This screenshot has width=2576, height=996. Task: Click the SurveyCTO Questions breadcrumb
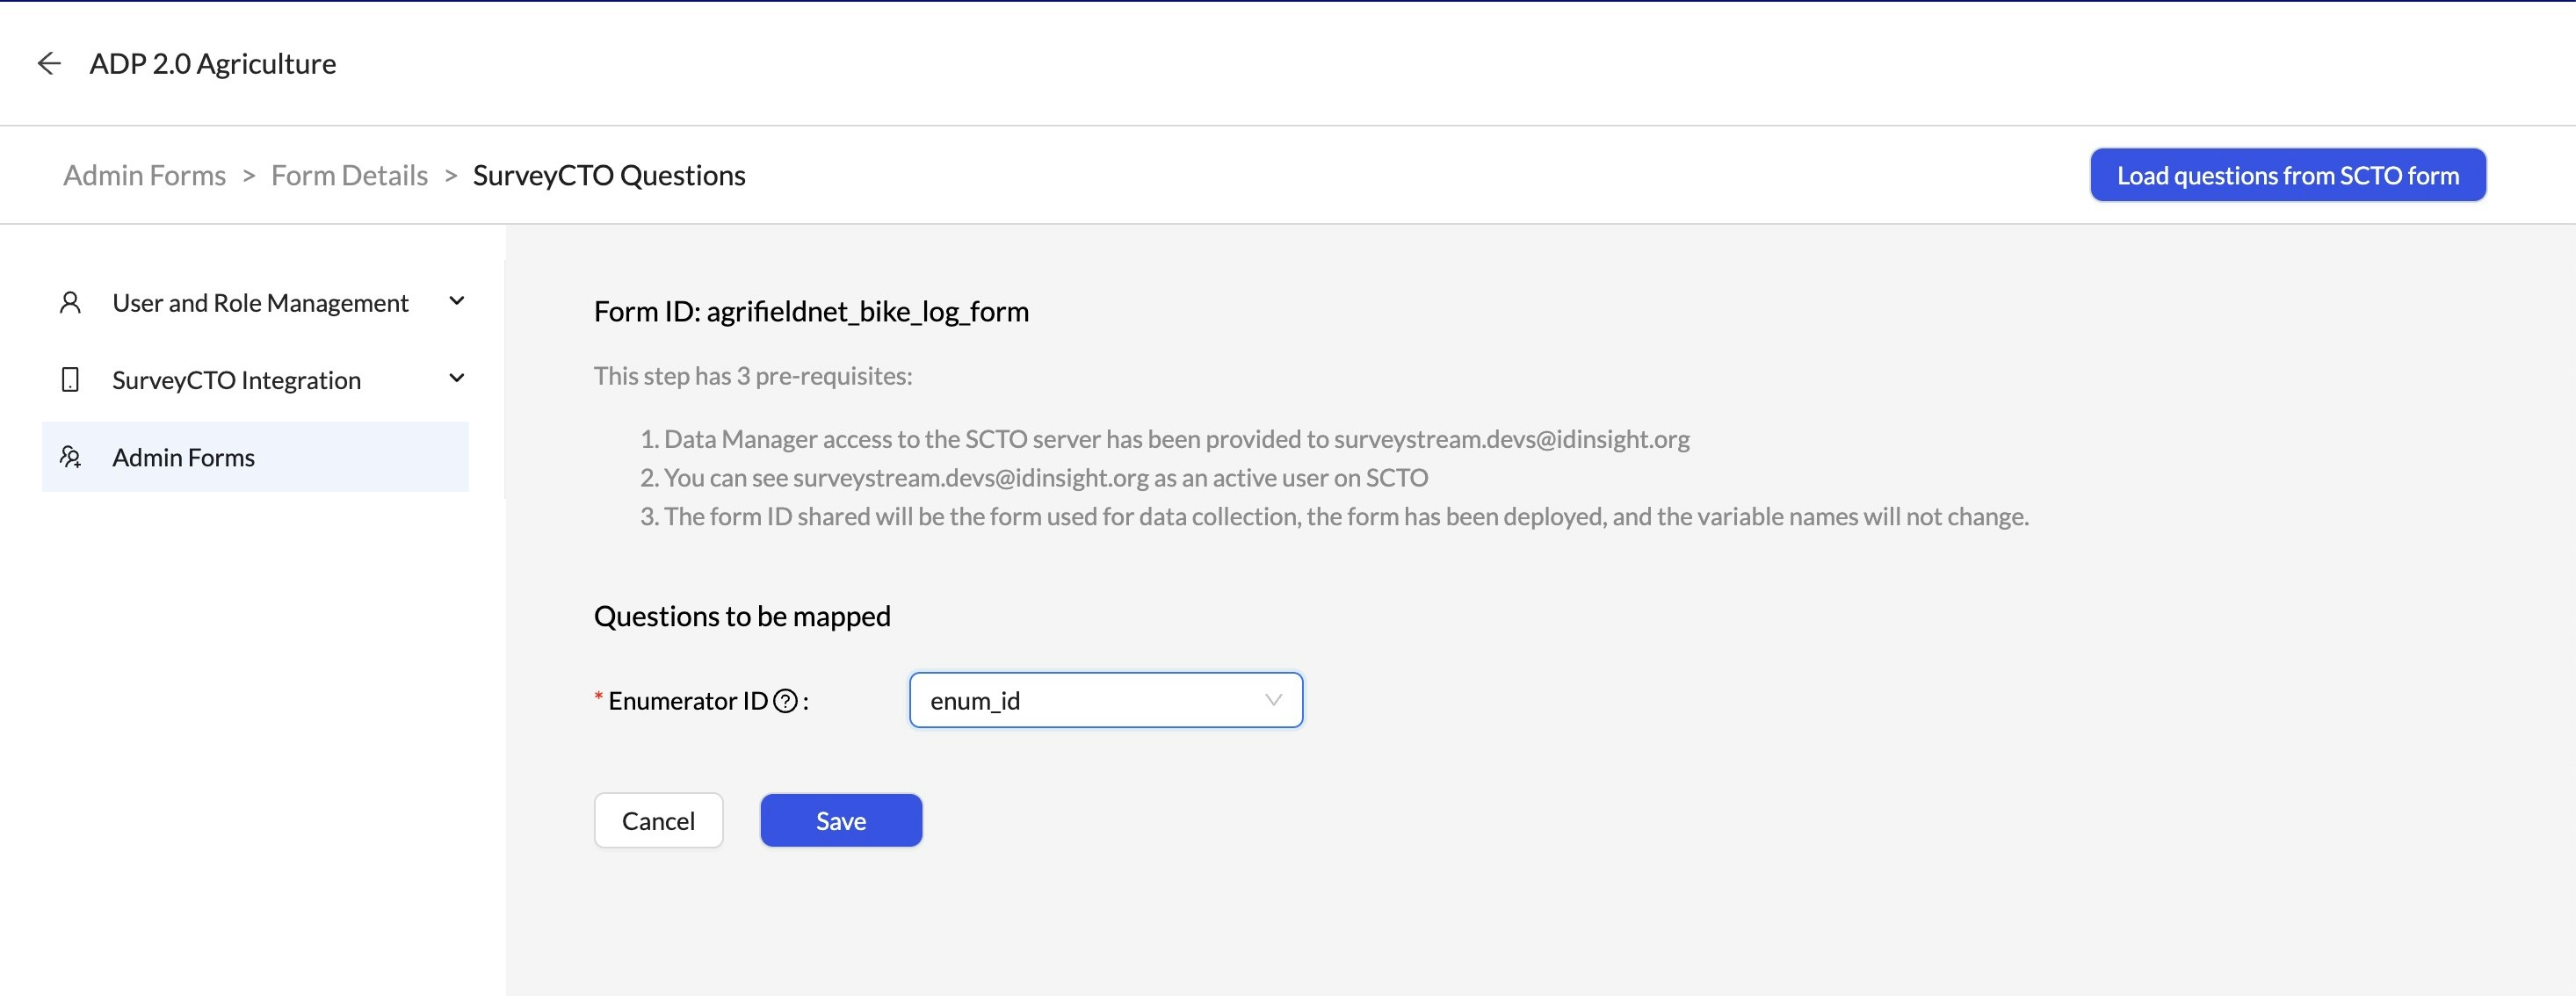(608, 175)
